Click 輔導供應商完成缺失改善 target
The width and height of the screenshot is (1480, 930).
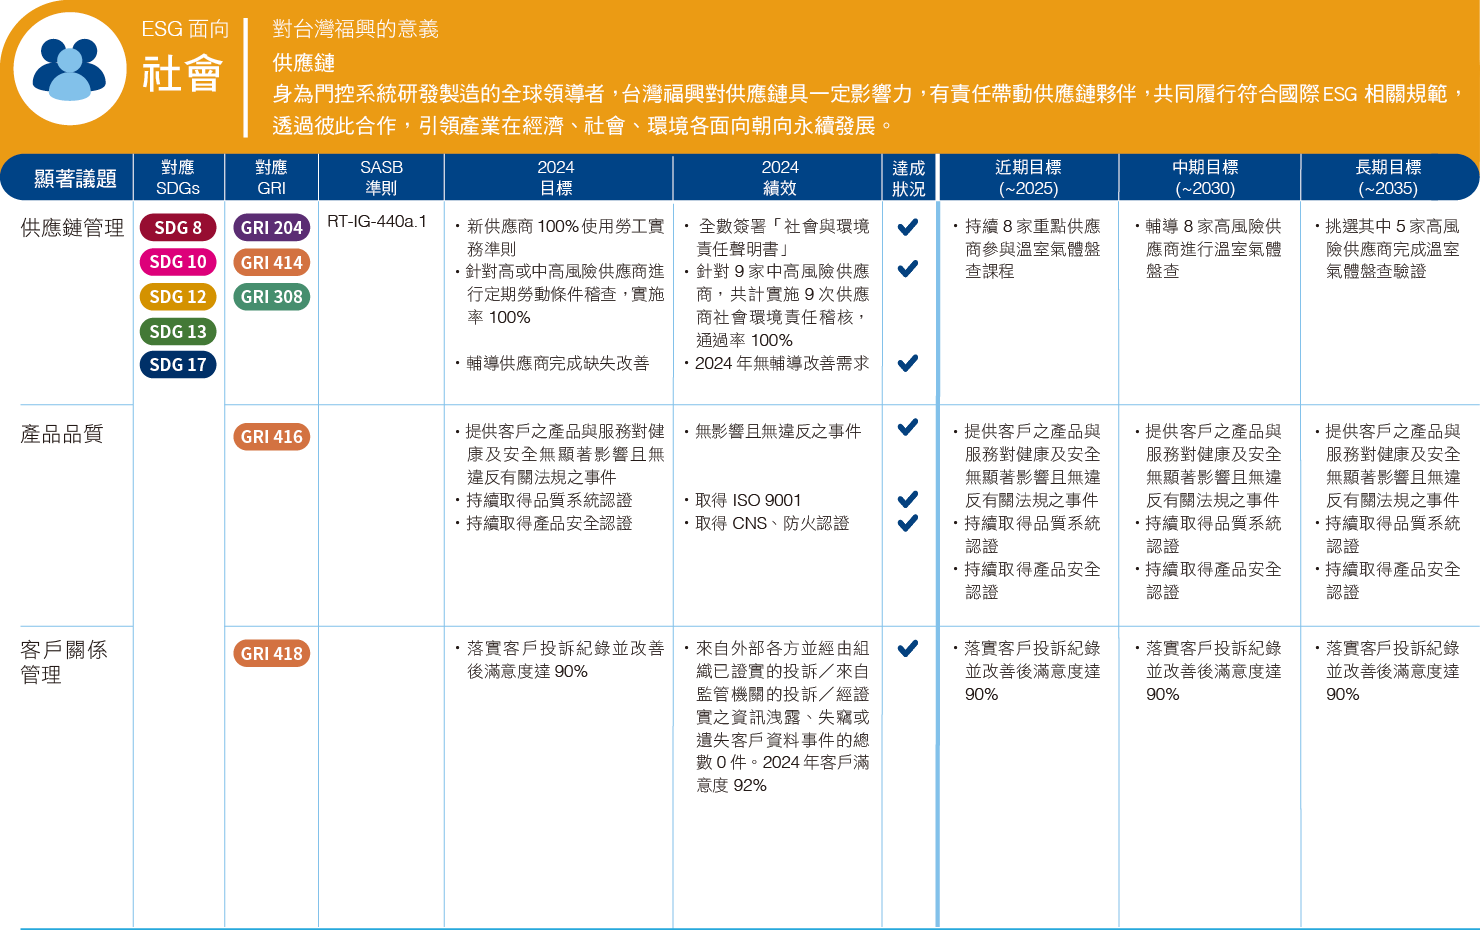[553, 363]
